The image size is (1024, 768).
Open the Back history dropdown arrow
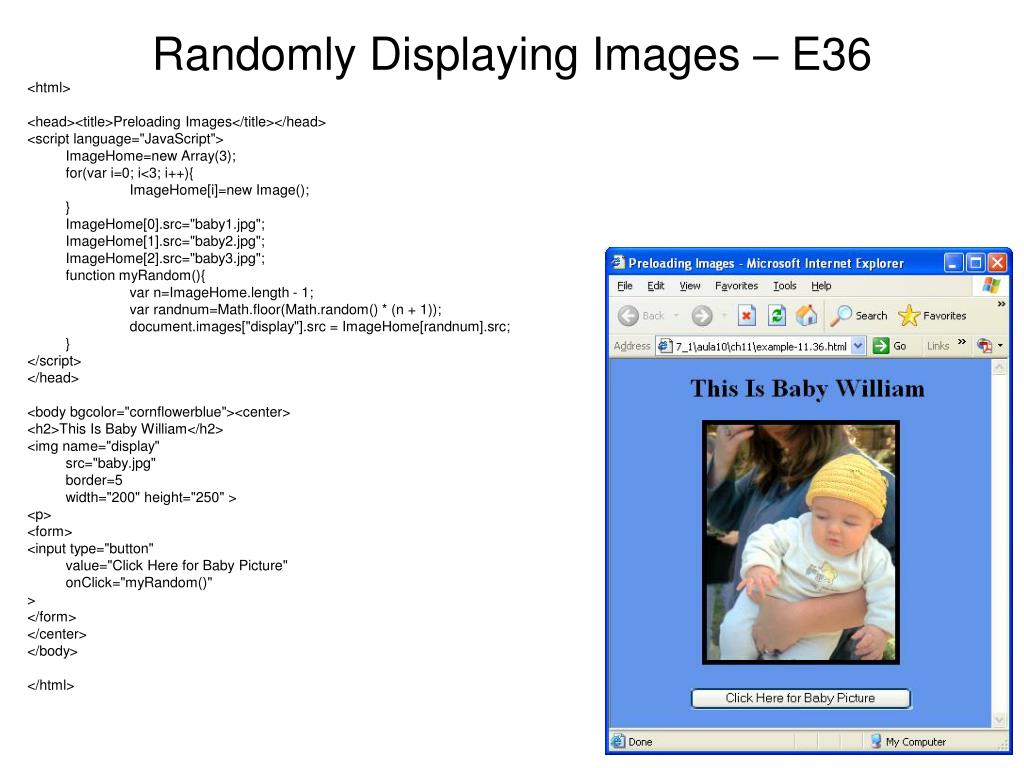click(676, 316)
